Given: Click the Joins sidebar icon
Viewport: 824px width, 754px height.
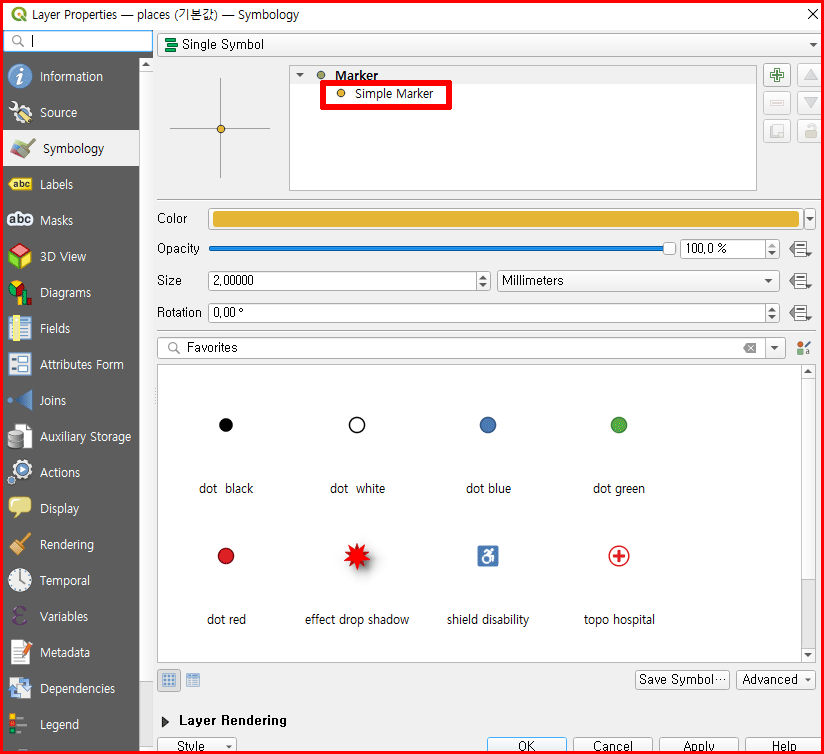Looking at the screenshot, I should (x=20, y=400).
